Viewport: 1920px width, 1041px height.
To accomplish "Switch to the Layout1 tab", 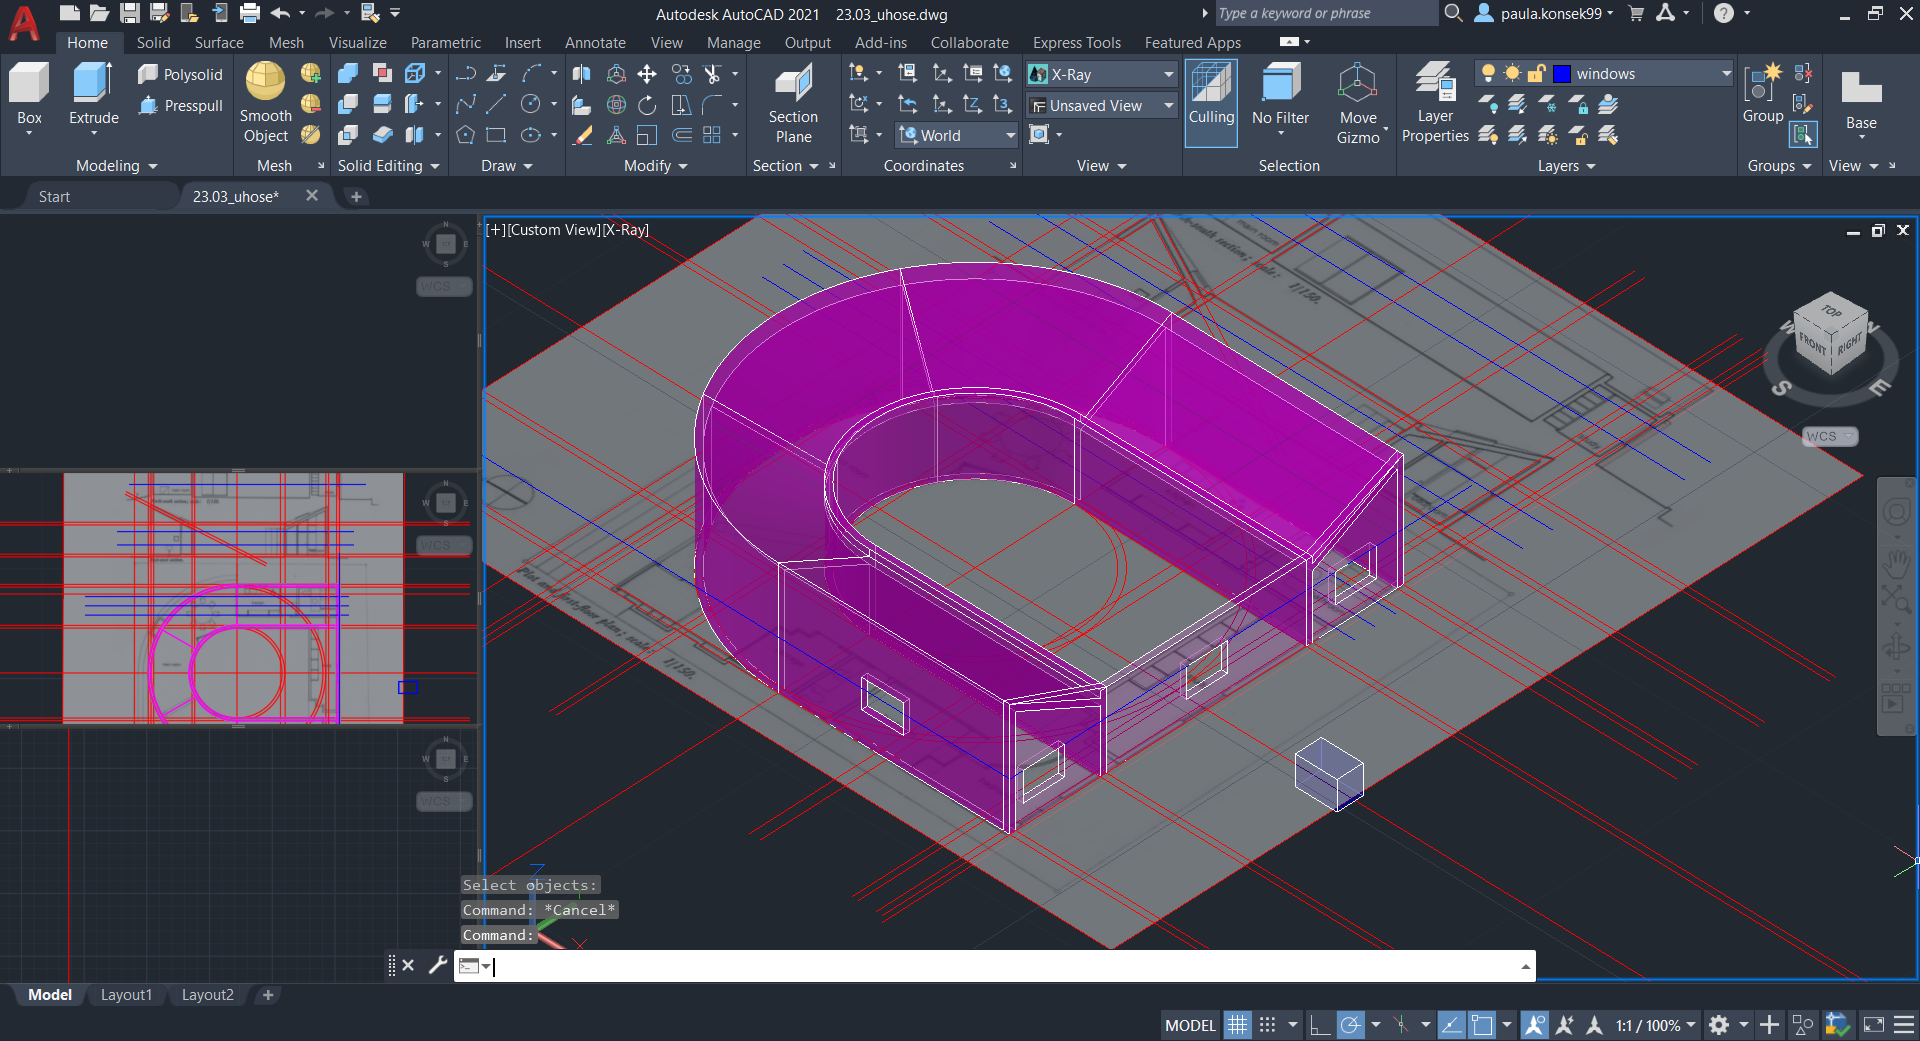I will (126, 995).
